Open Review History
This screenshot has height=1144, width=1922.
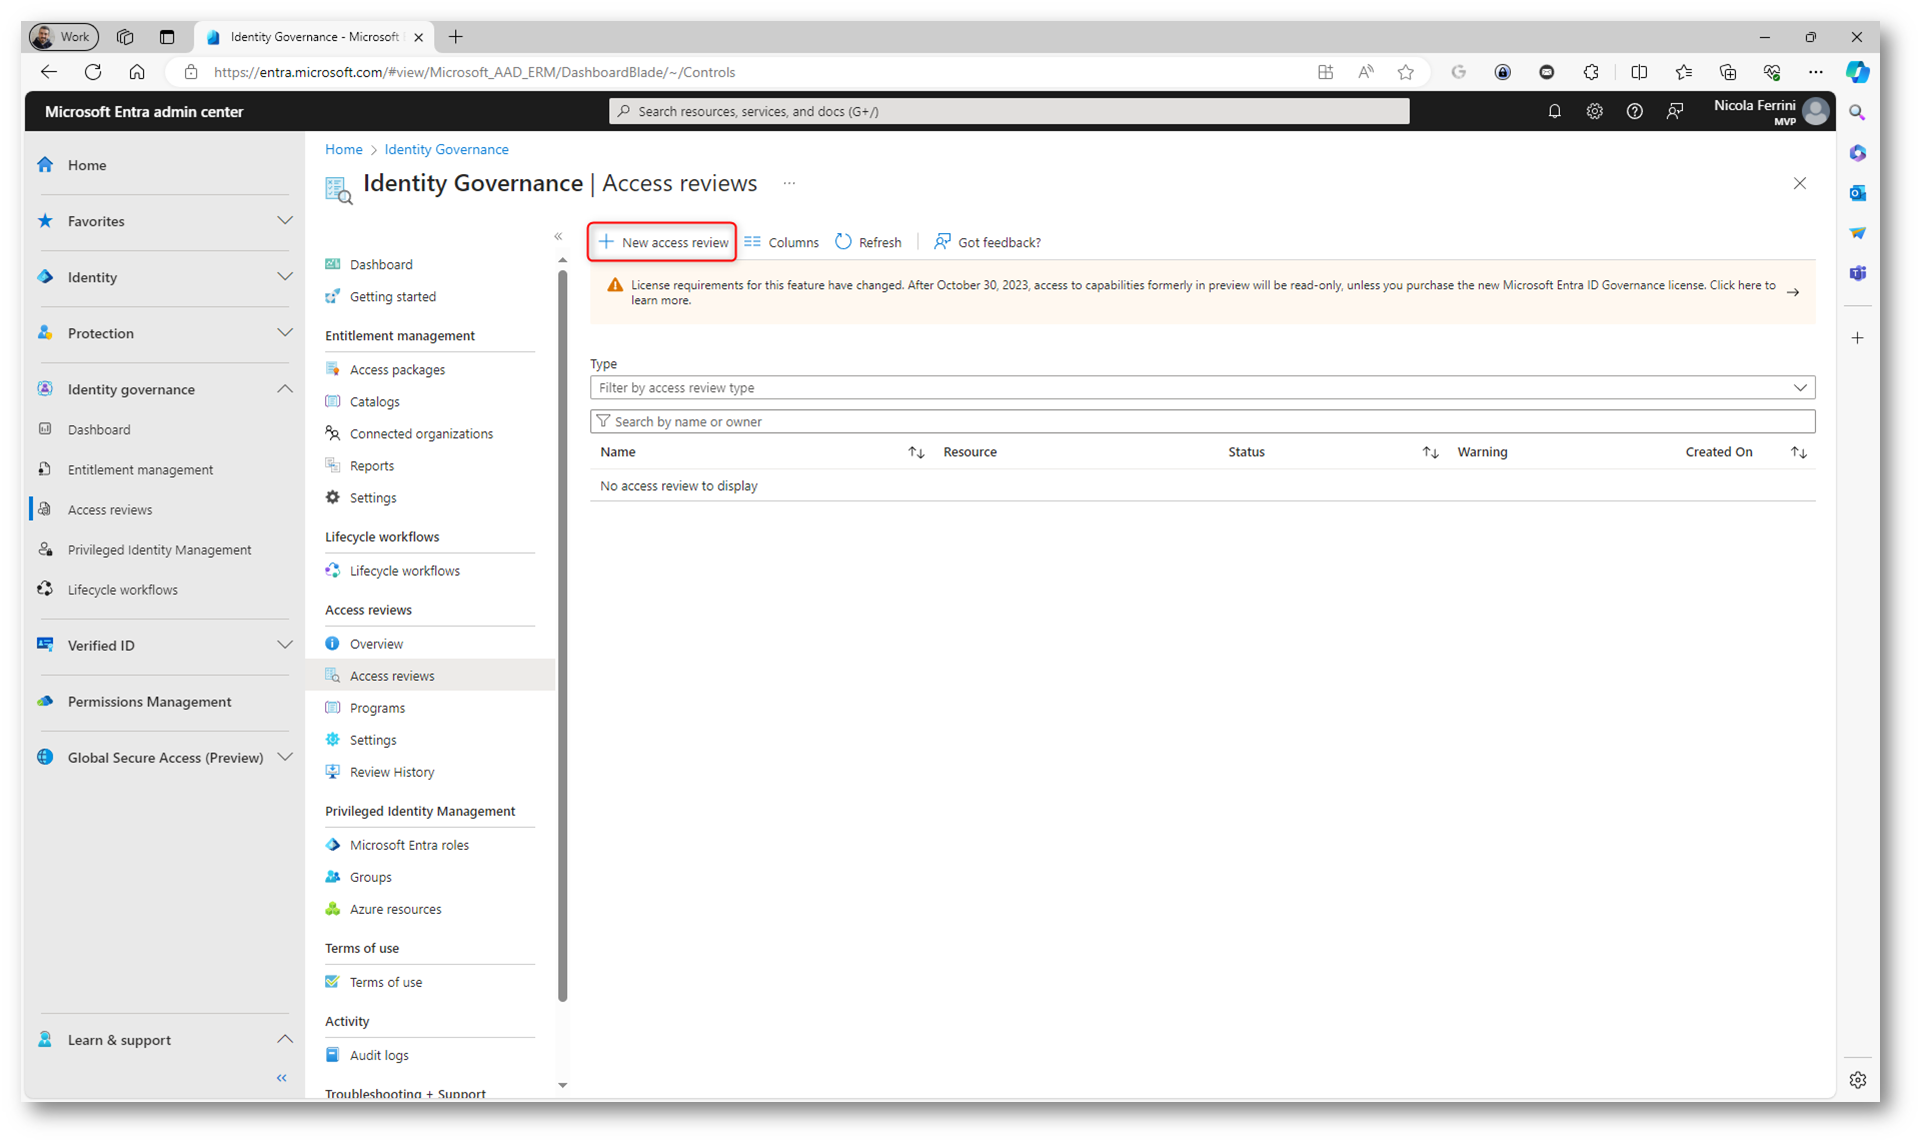click(x=392, y=772)
